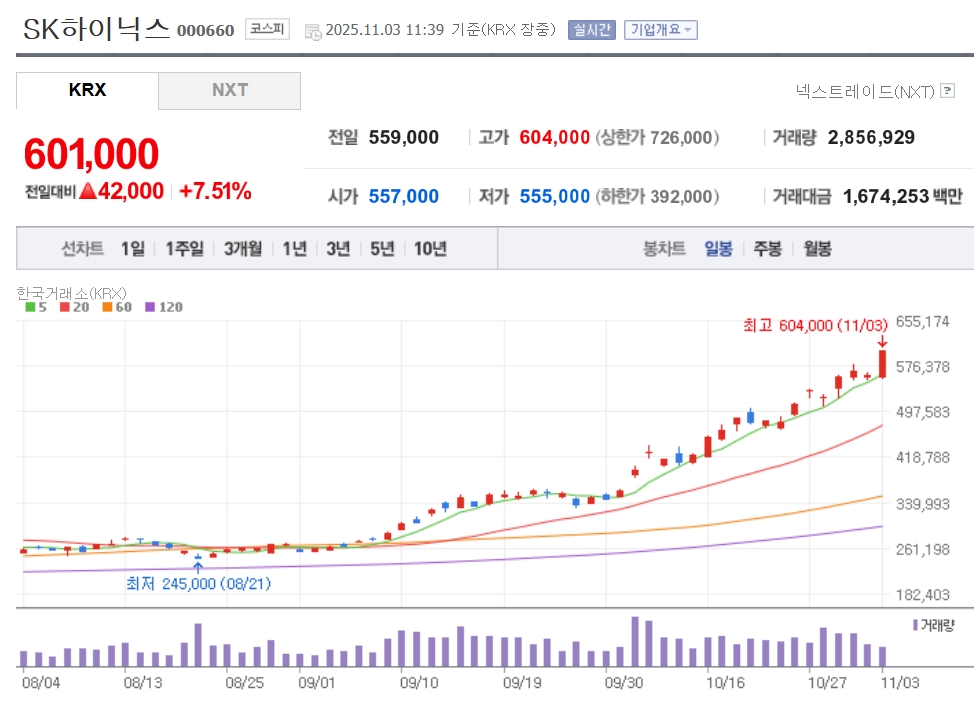The width and height of the screenshot is (974, 714).
Task: Click the blue arrow marking 최저 245,000
Action: tap(197, 567)
